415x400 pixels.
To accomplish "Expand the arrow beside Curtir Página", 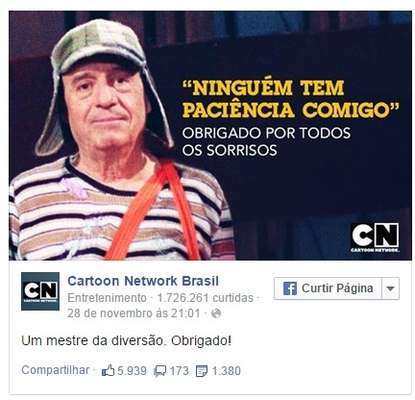I will click(390, 288).
